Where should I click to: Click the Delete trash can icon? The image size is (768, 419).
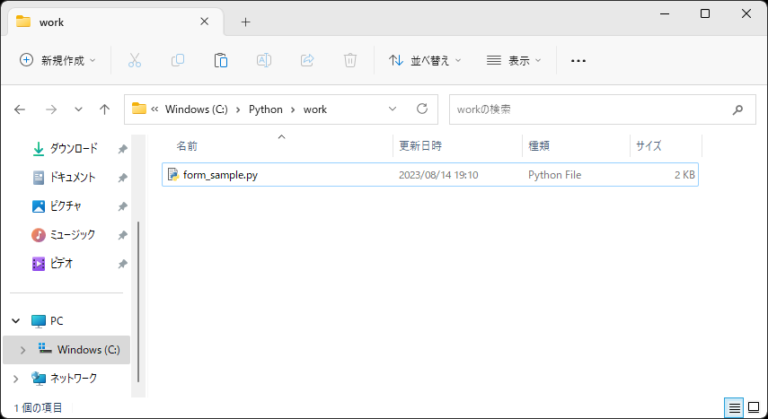coord(350,60)
